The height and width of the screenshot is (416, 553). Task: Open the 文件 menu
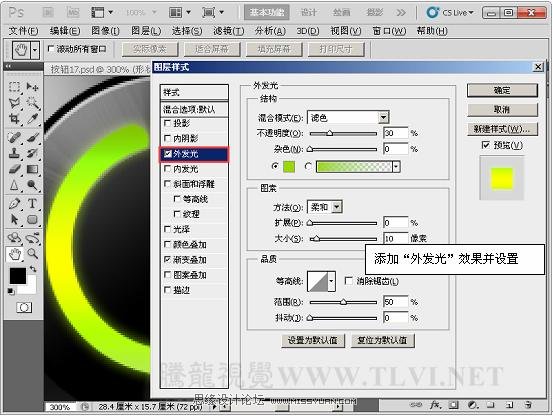[x=23, y=31]
